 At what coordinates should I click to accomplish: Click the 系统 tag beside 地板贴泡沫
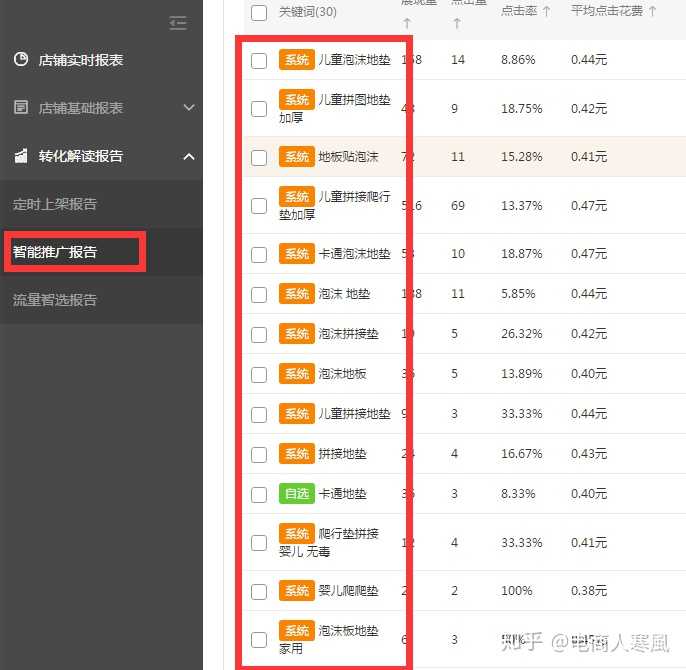[297, 157]
